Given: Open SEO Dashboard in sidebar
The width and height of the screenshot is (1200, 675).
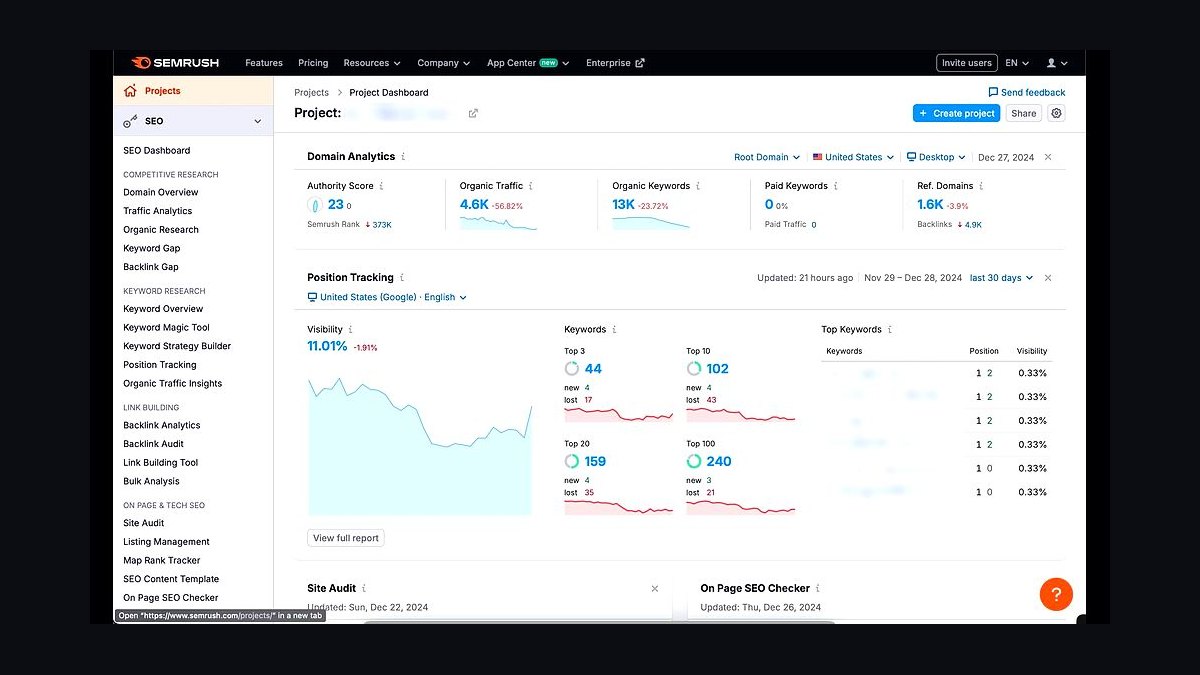Looking at the screenshot, I should pyautogui.click(x=156, y=151).
